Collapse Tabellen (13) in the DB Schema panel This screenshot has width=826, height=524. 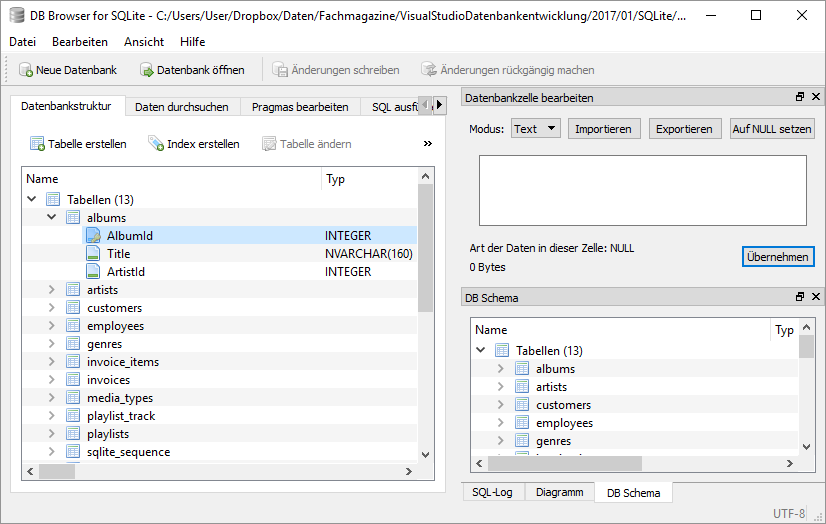click(480, 350)
